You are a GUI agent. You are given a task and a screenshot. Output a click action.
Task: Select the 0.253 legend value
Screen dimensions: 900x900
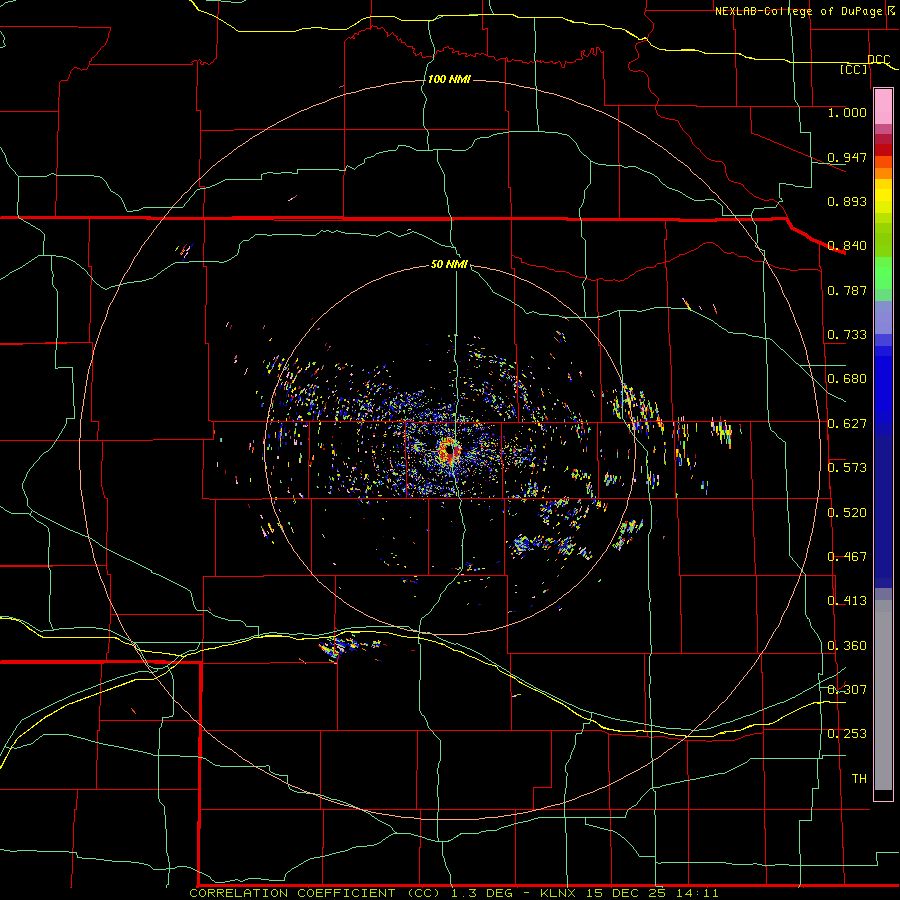click(x=847, y=734)
